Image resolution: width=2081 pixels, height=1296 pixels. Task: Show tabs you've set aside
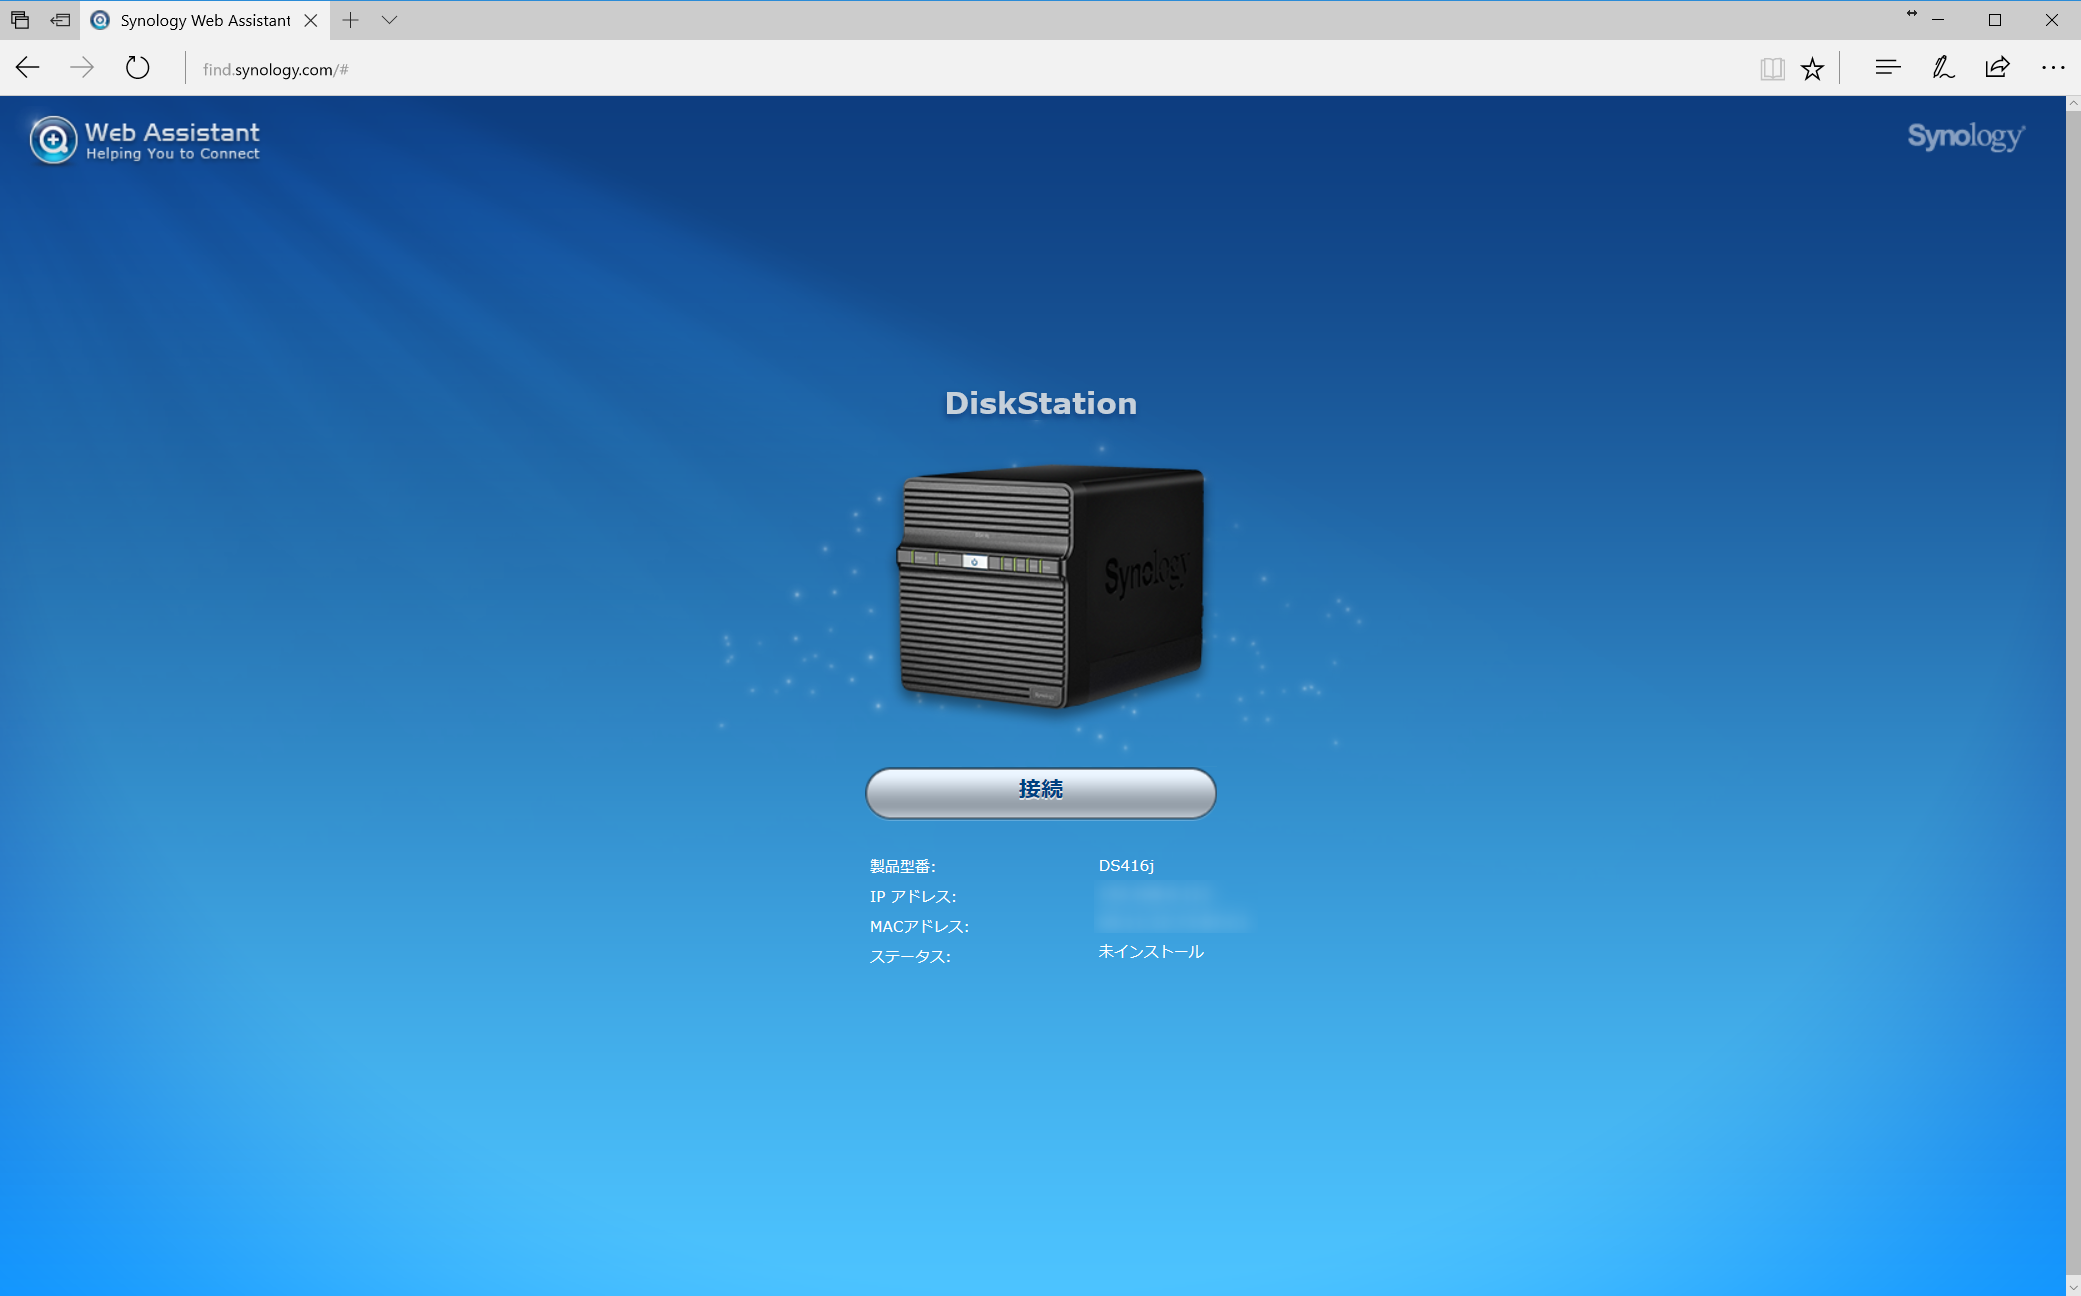click(x=20, y=20)
